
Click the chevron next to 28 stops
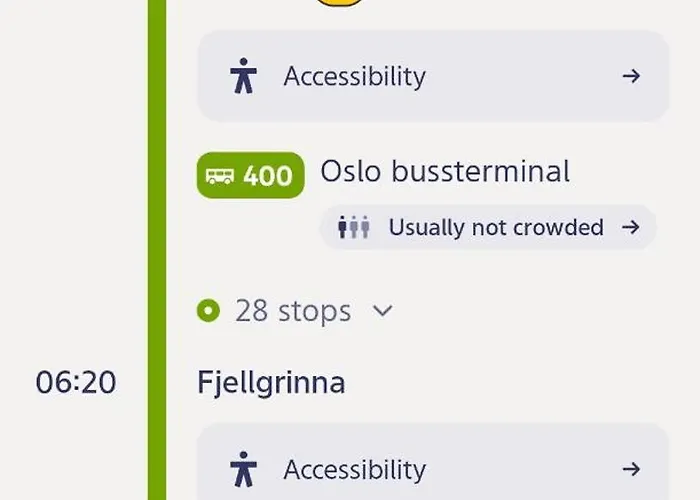(x=382, y=311)
